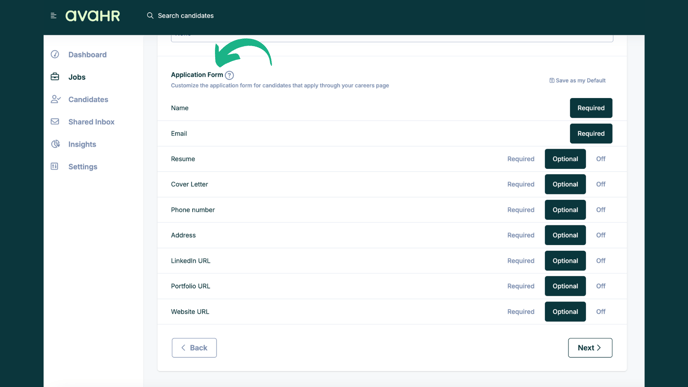Screen dimensions: 688x387
Task: Open Shared Inbox in the sidebar
Action: click(91, 122)
